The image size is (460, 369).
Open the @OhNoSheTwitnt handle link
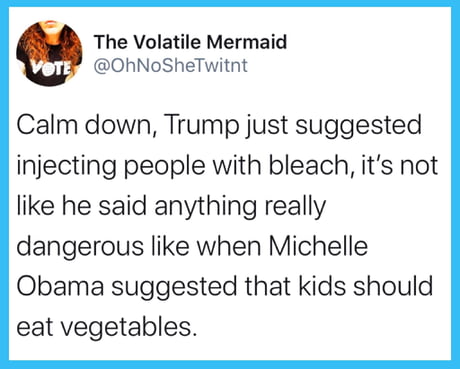click(x=171, y=65)
